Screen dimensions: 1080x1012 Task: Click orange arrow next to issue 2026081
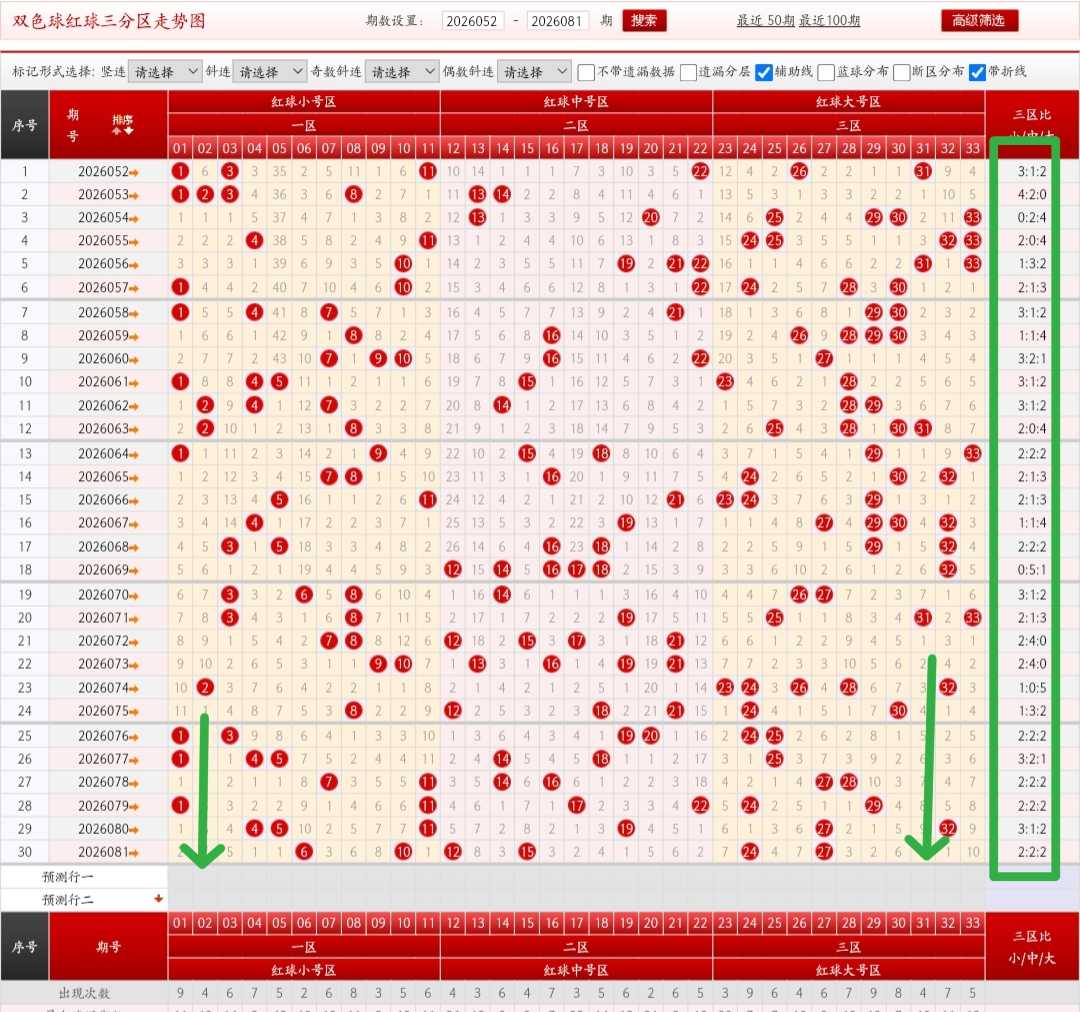[x=134, y=853]
